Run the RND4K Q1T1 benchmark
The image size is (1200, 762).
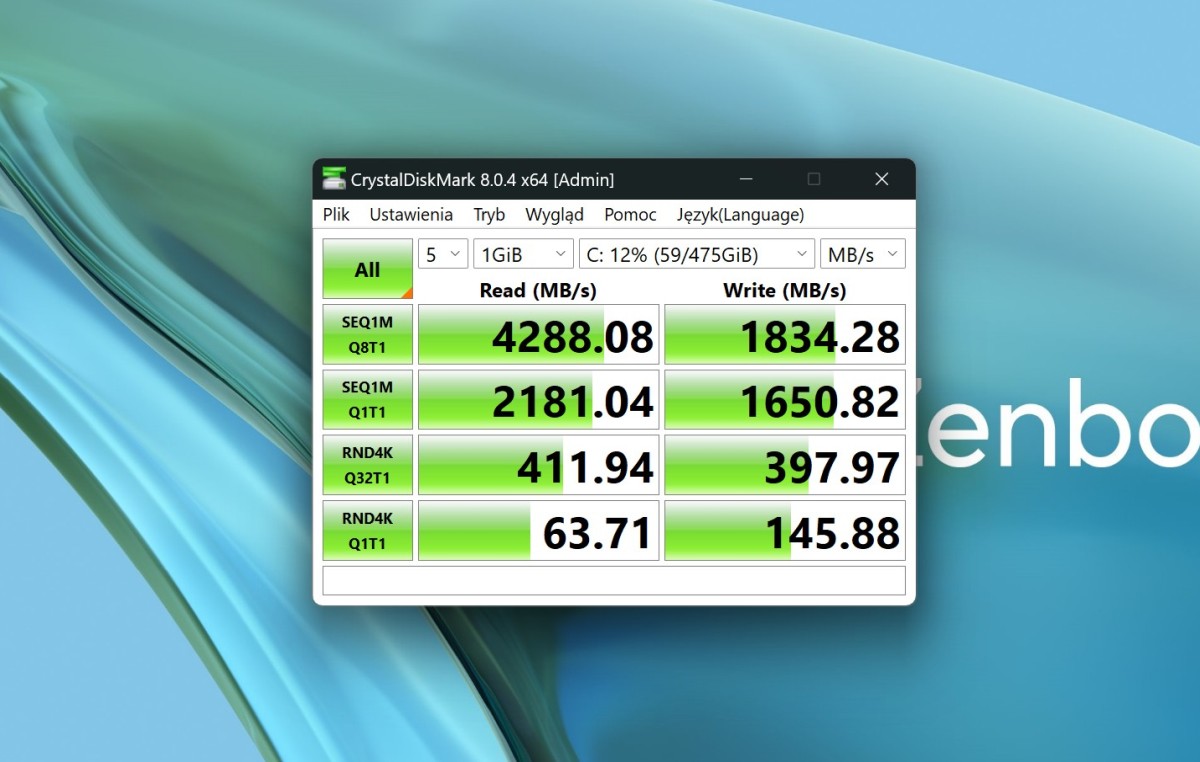[367, 530]
